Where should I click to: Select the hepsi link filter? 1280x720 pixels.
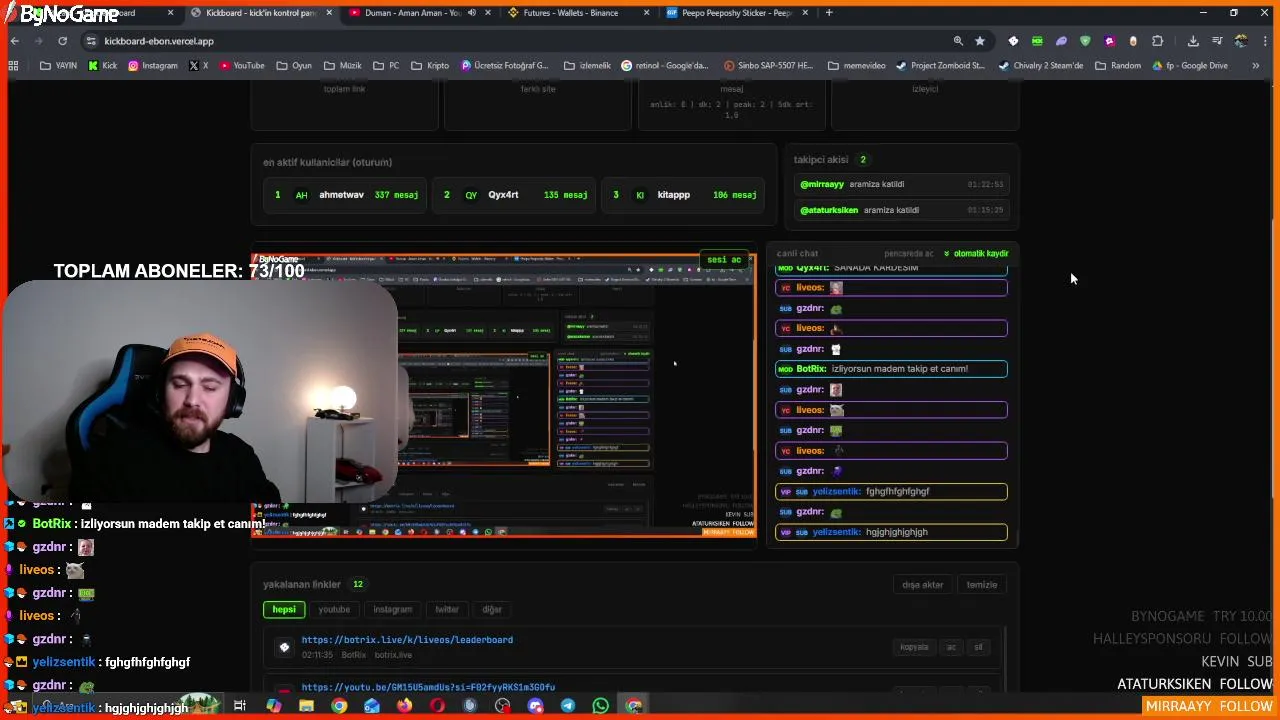point(284,609)
